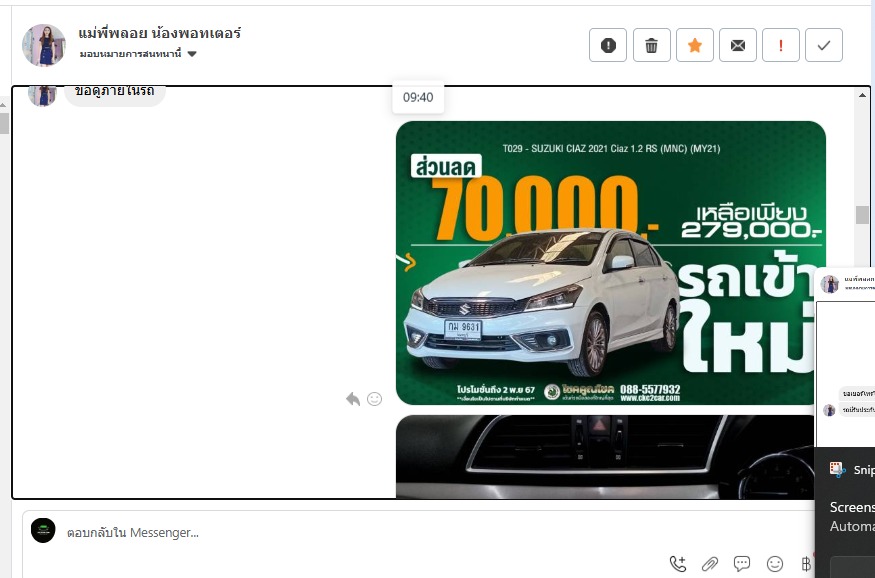Delete conversation with the trash icon
The width and height of the screenshot is (875, 578).
tap(651, 45)
